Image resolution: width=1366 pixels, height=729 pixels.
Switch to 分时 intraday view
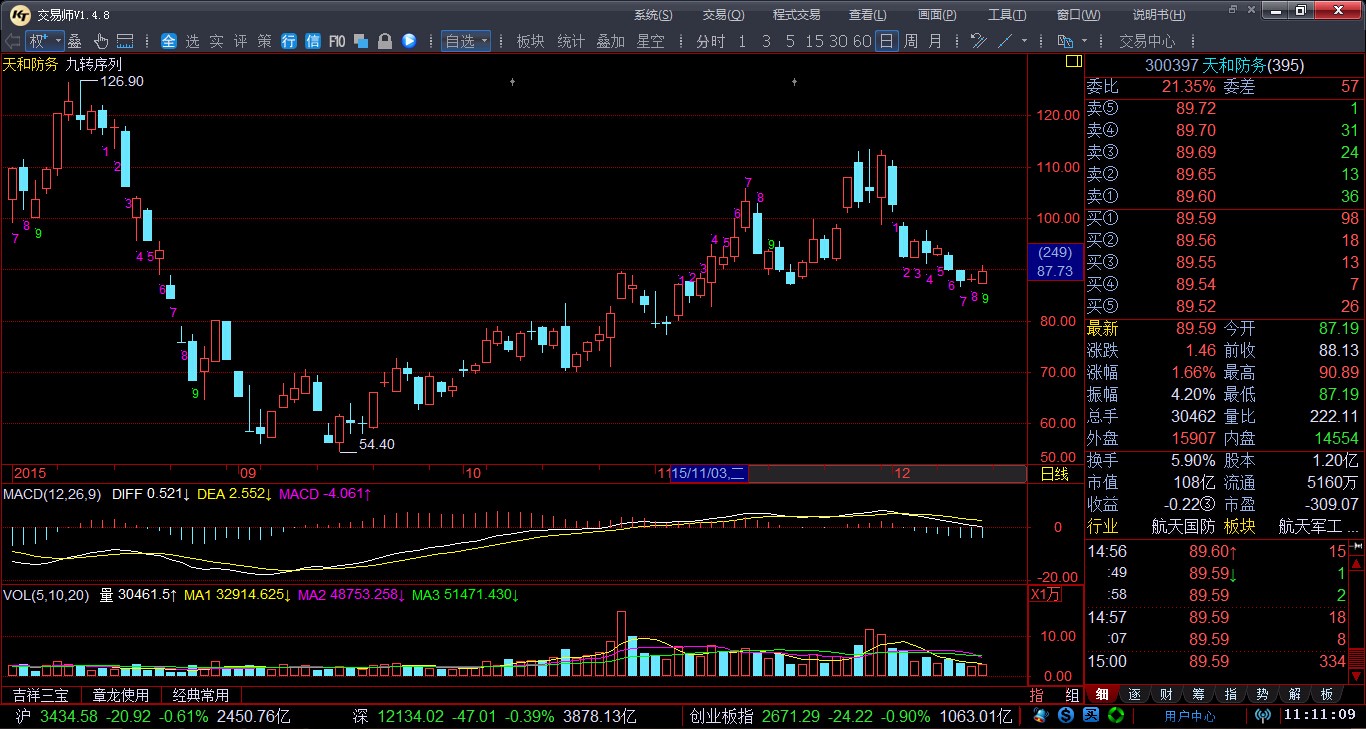pyautogui.click(x=710, y=41)
